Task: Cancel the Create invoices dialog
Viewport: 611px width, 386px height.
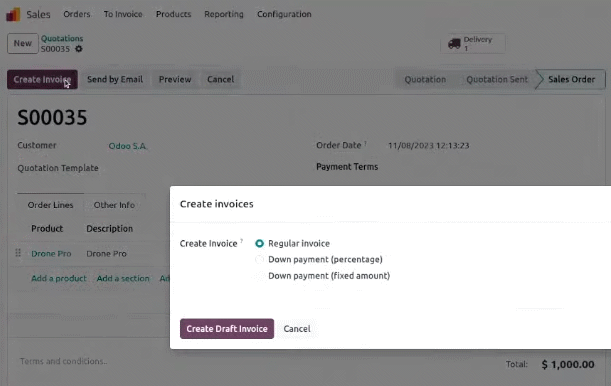Action: [x=297, y=329]
